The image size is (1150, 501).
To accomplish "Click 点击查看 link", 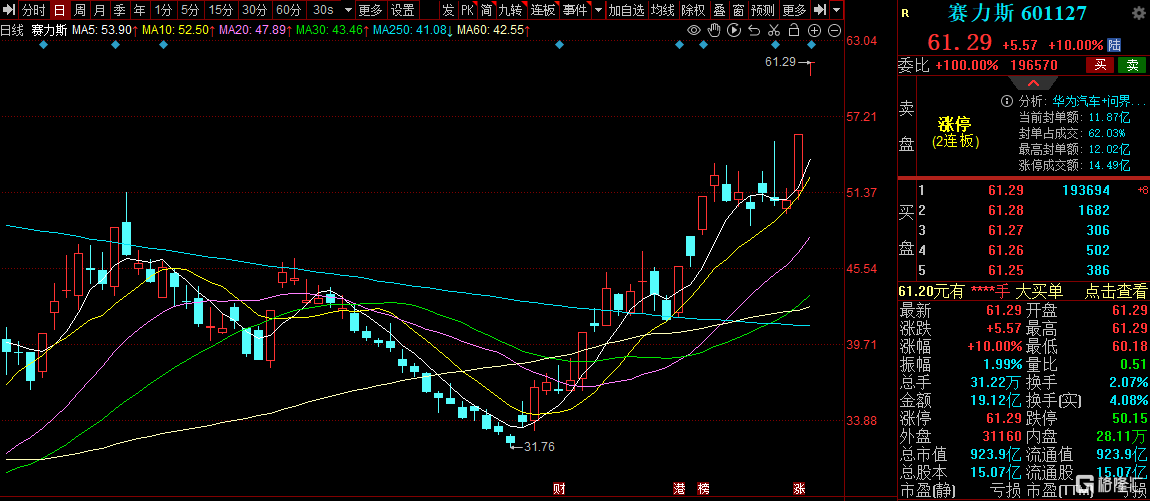I will pos(1116,291).
